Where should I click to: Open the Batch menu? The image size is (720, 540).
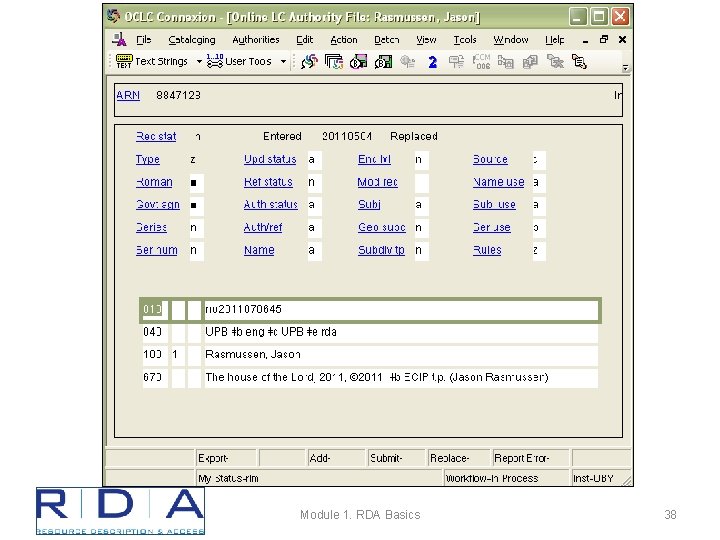(387, 40)
